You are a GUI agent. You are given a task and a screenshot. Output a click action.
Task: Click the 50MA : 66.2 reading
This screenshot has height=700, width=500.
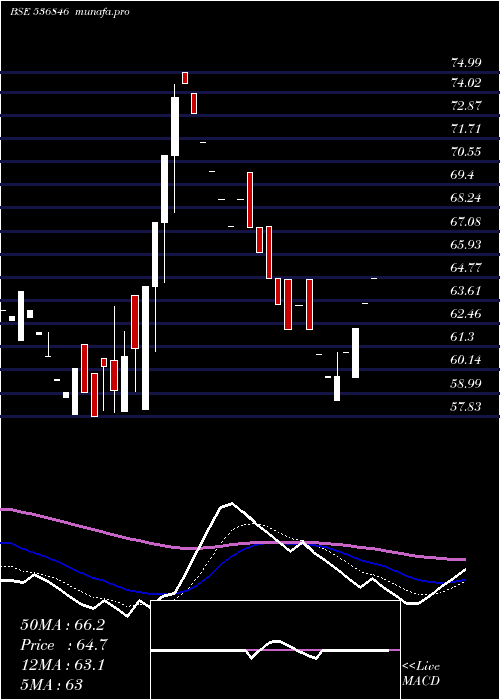pos(62,625)
